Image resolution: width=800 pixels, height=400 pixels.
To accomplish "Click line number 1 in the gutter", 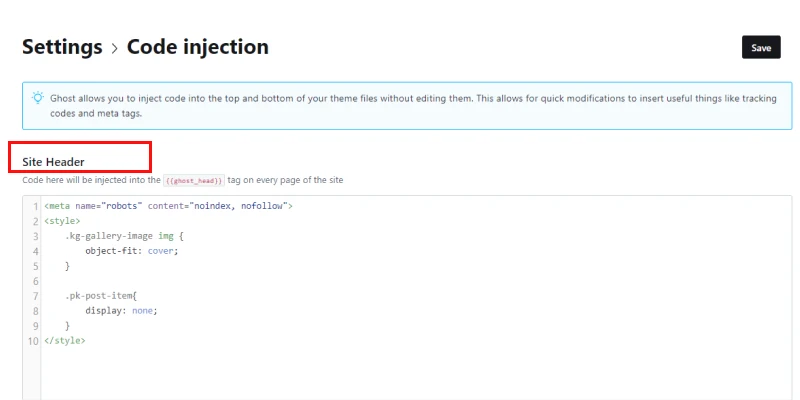I will point(35,205).
